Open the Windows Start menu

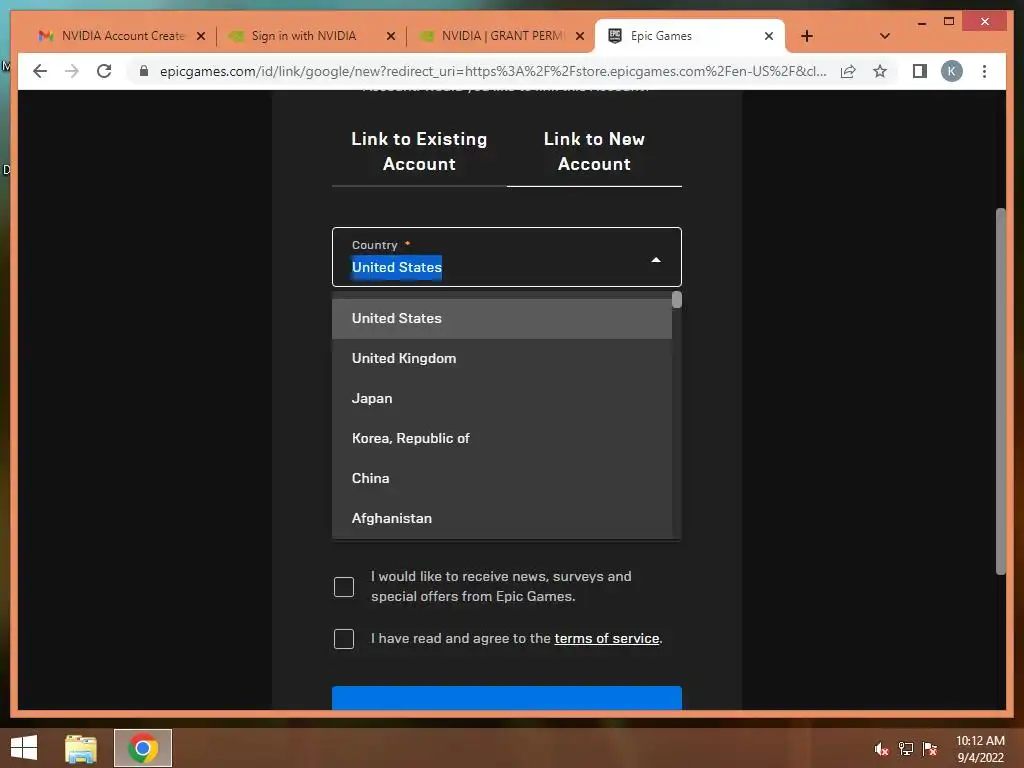(x=24, y=748)
